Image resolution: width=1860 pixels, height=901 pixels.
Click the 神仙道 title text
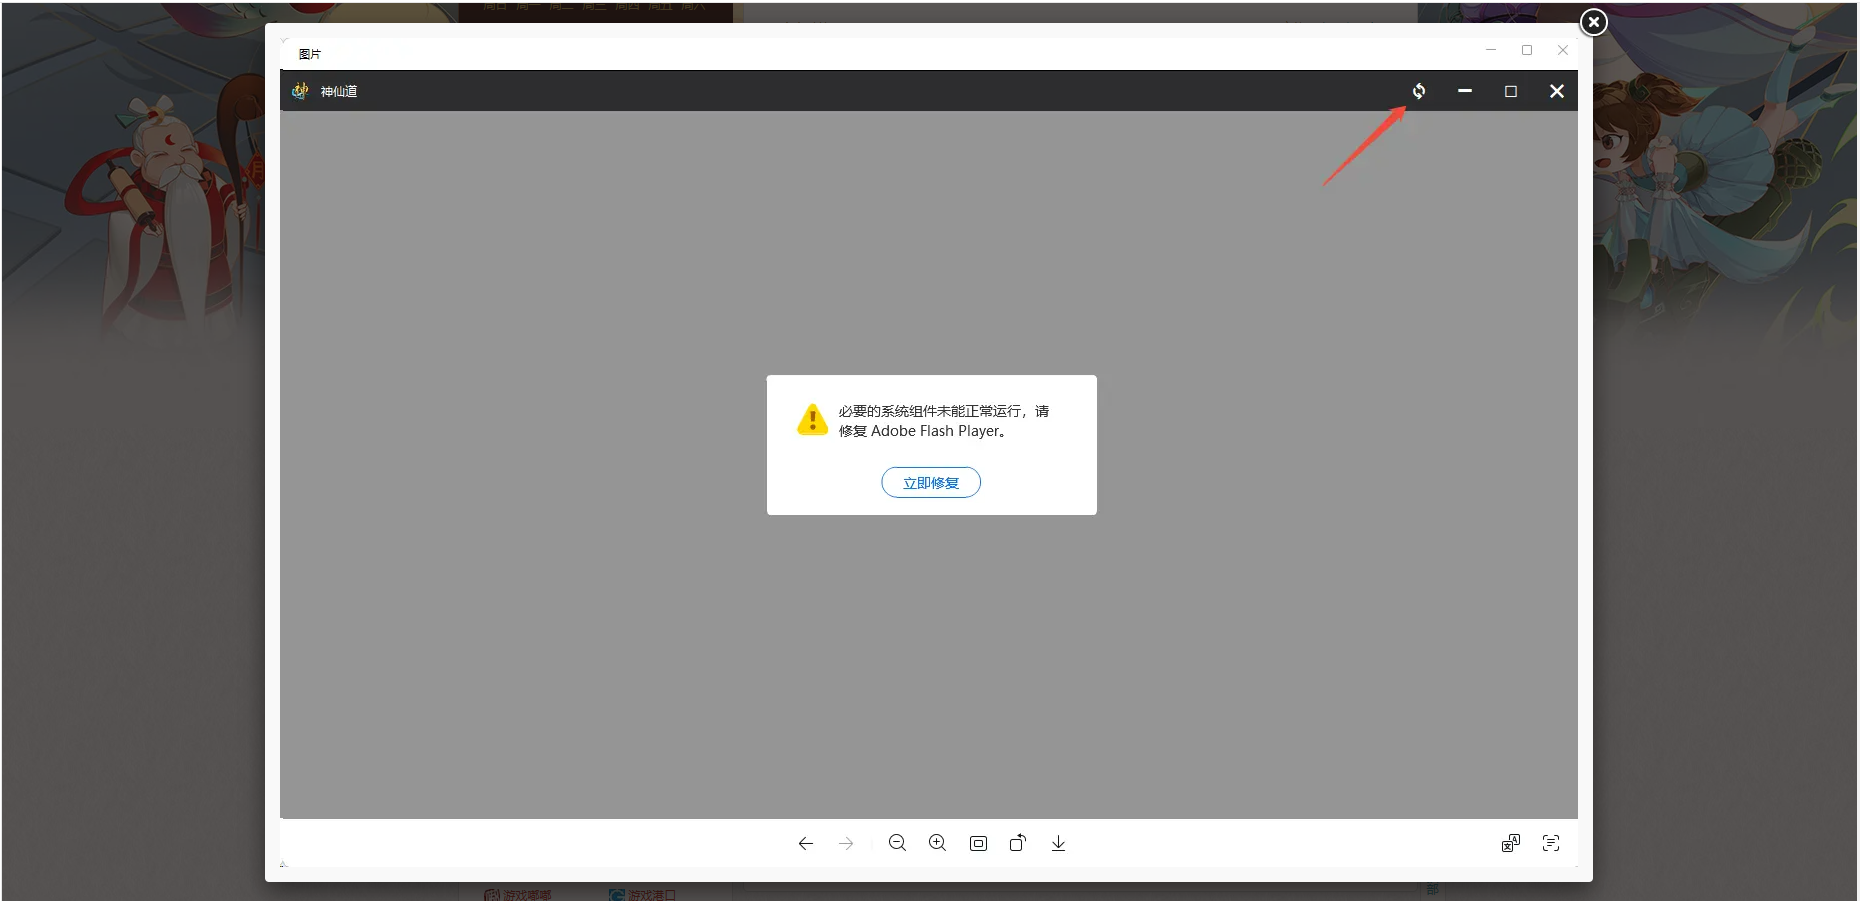[339, 91]
